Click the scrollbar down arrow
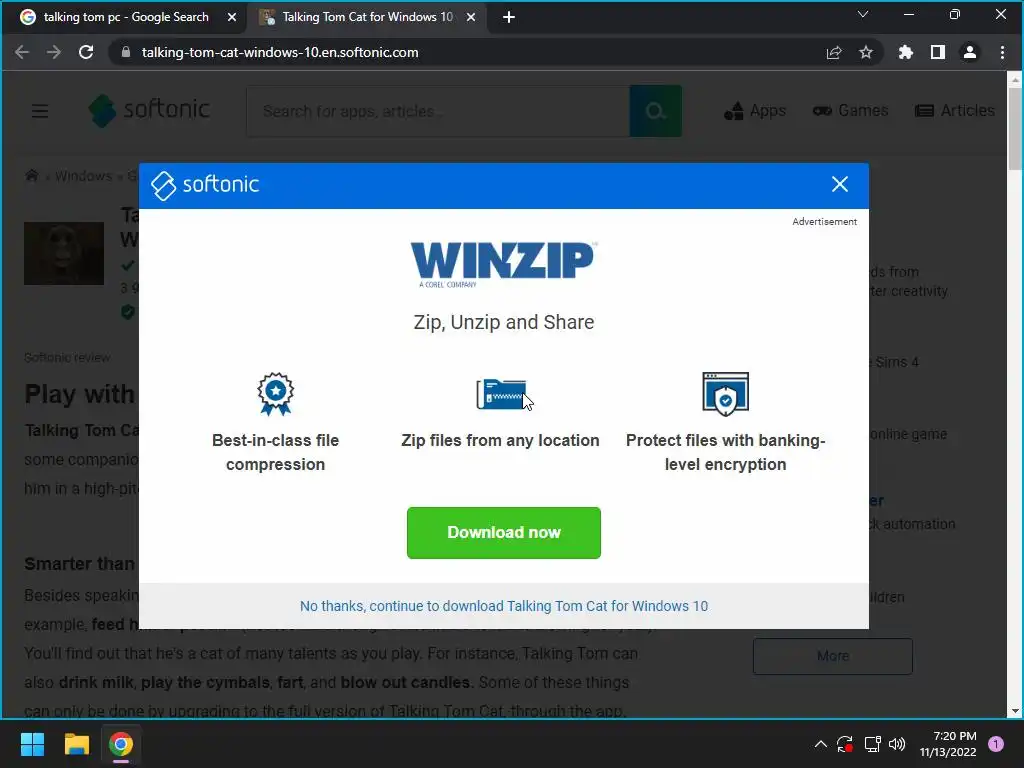 pos(1015,711)
